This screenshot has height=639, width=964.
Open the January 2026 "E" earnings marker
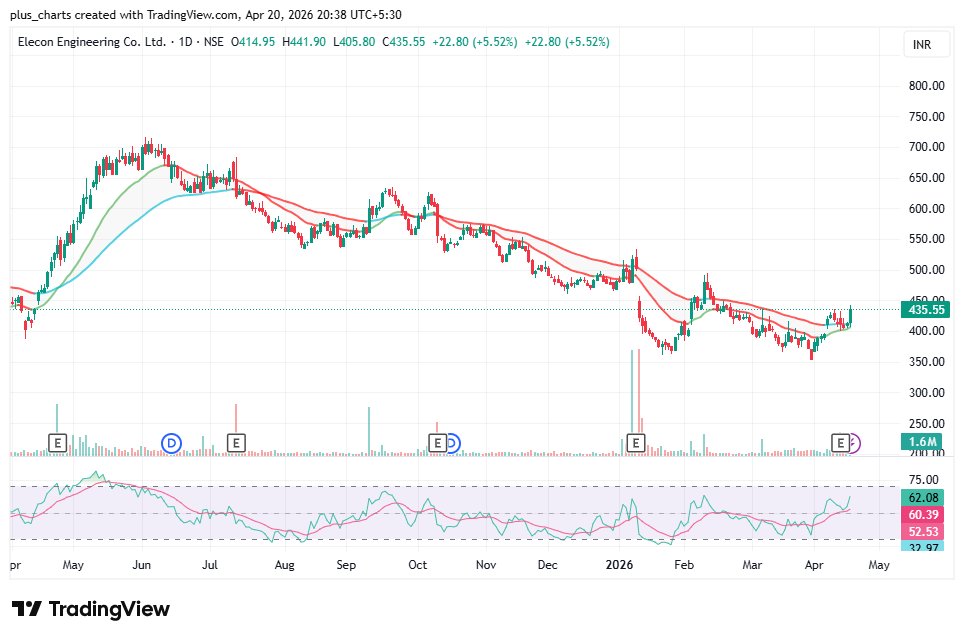(635, 441)
